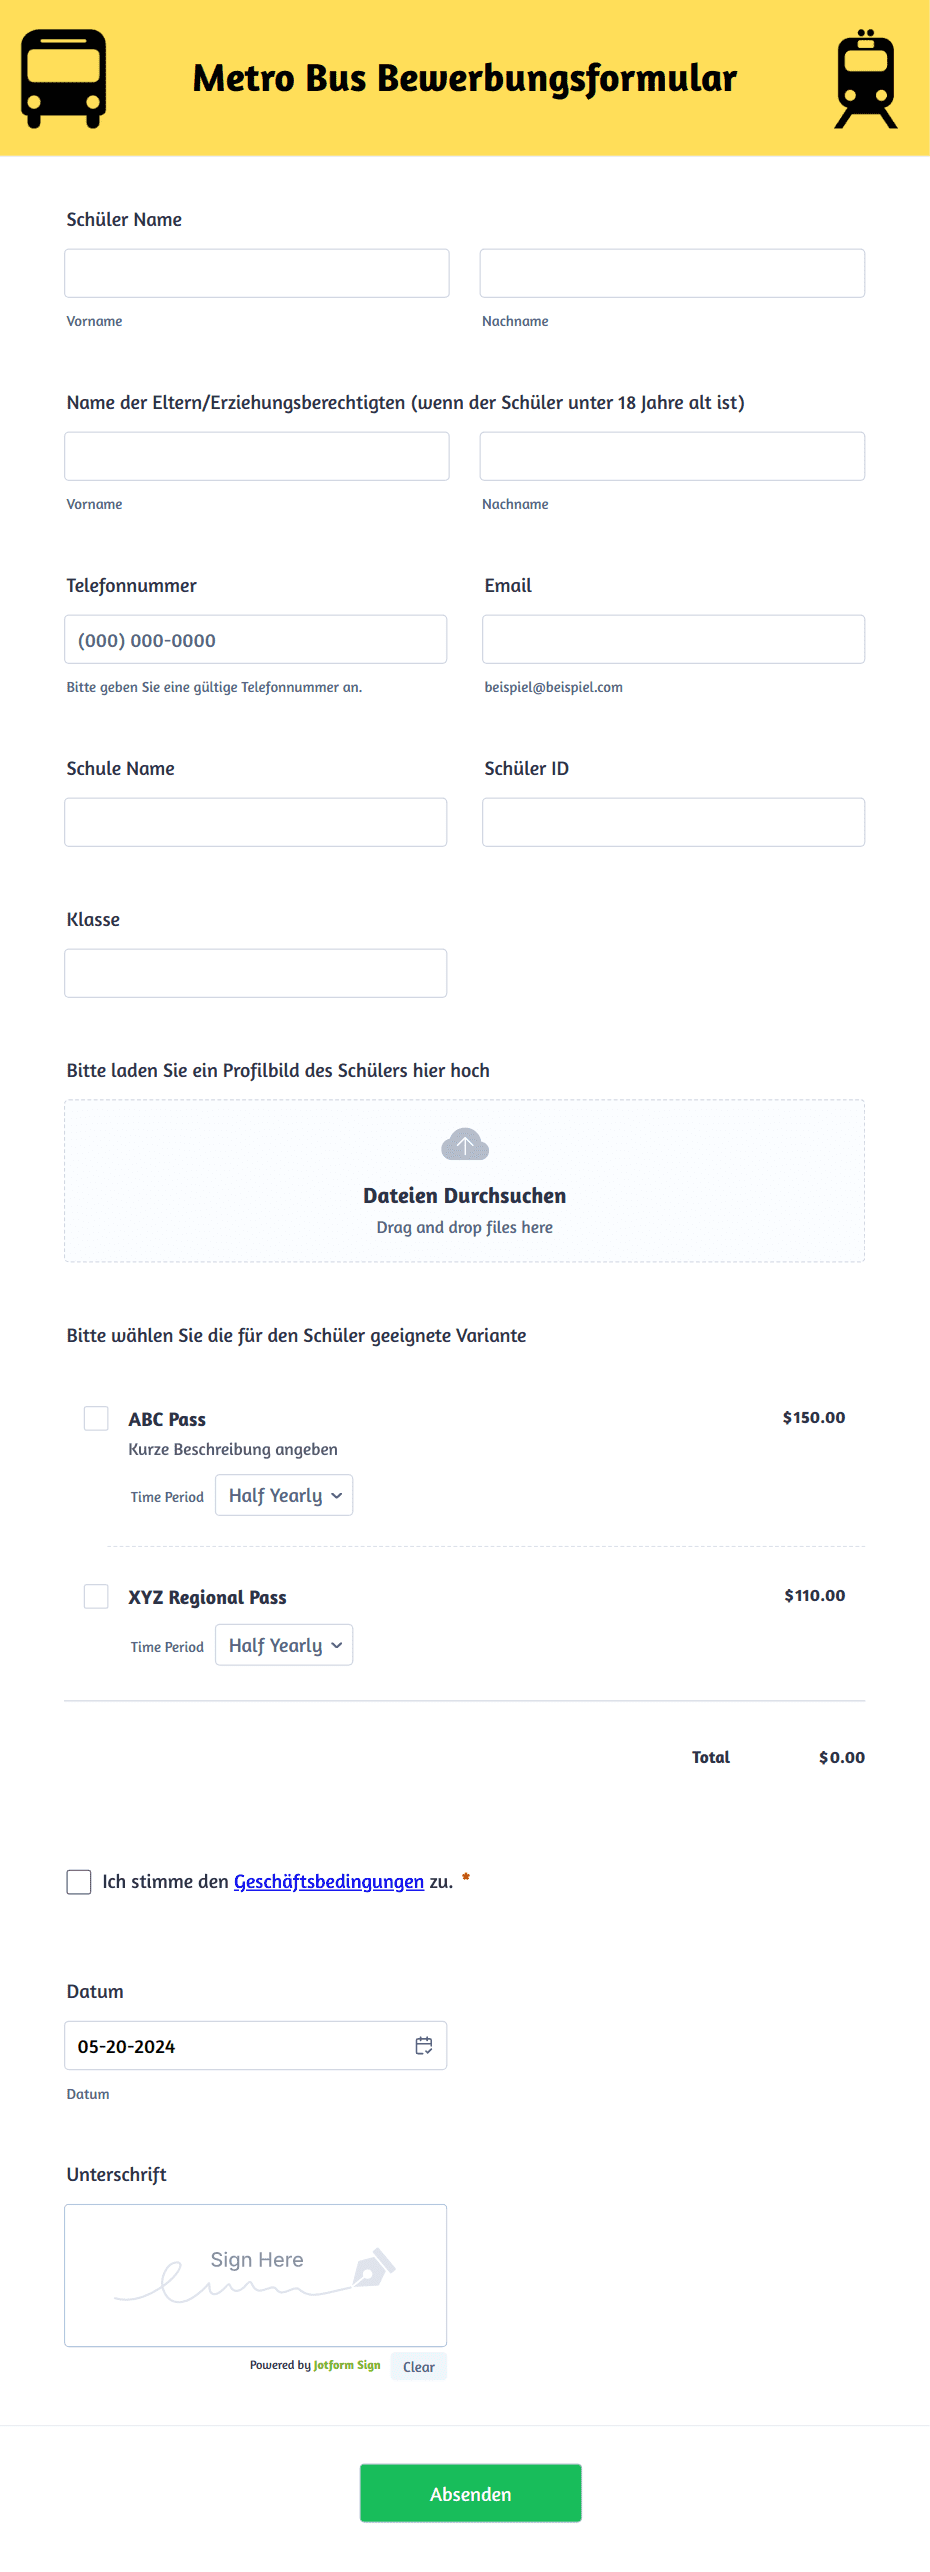
Task: Click the Schüler ID field
Action: pos(673,822)
